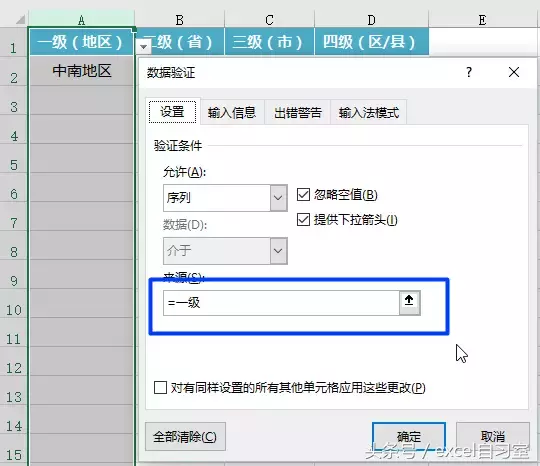This screenshot has width=540, height=466.
Task: Click header cell 二级（省）
Action: click(179, 42)
